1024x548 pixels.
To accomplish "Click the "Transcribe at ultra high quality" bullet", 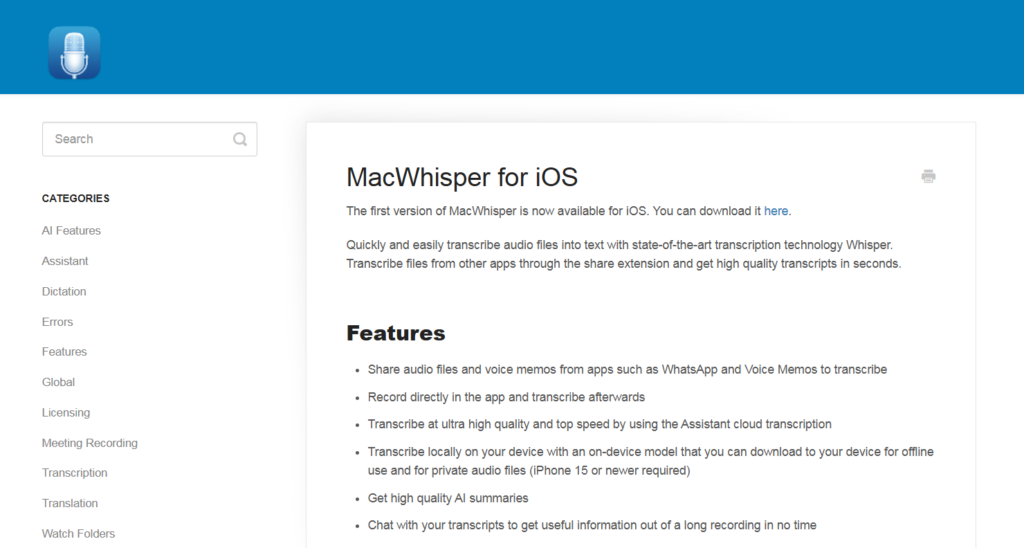I will (600, 425).
